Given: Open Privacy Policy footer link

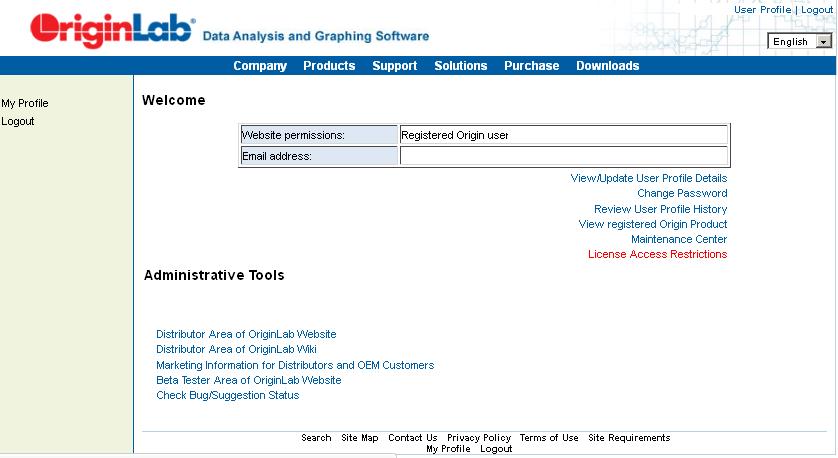Looking at the screenshot, I should [479, 438].
